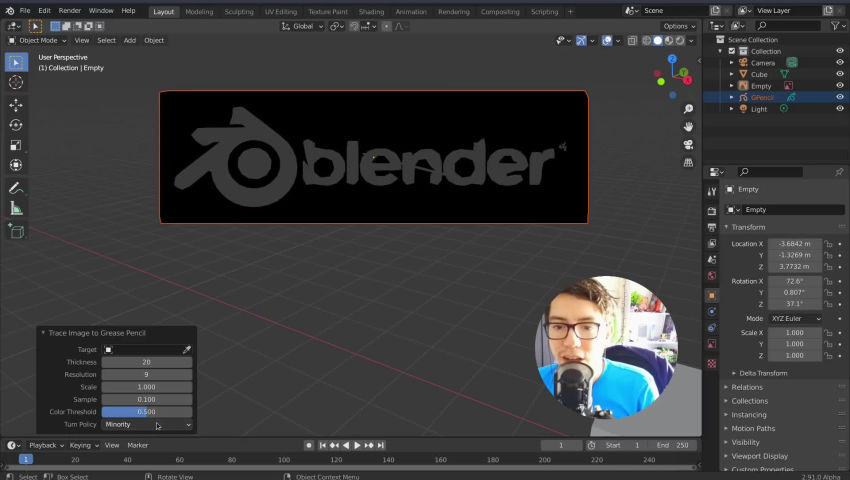Expand the Camera tree item arrow
This screenshot has width=850, height=480.
pyautogui.click(x=732, y=63)
